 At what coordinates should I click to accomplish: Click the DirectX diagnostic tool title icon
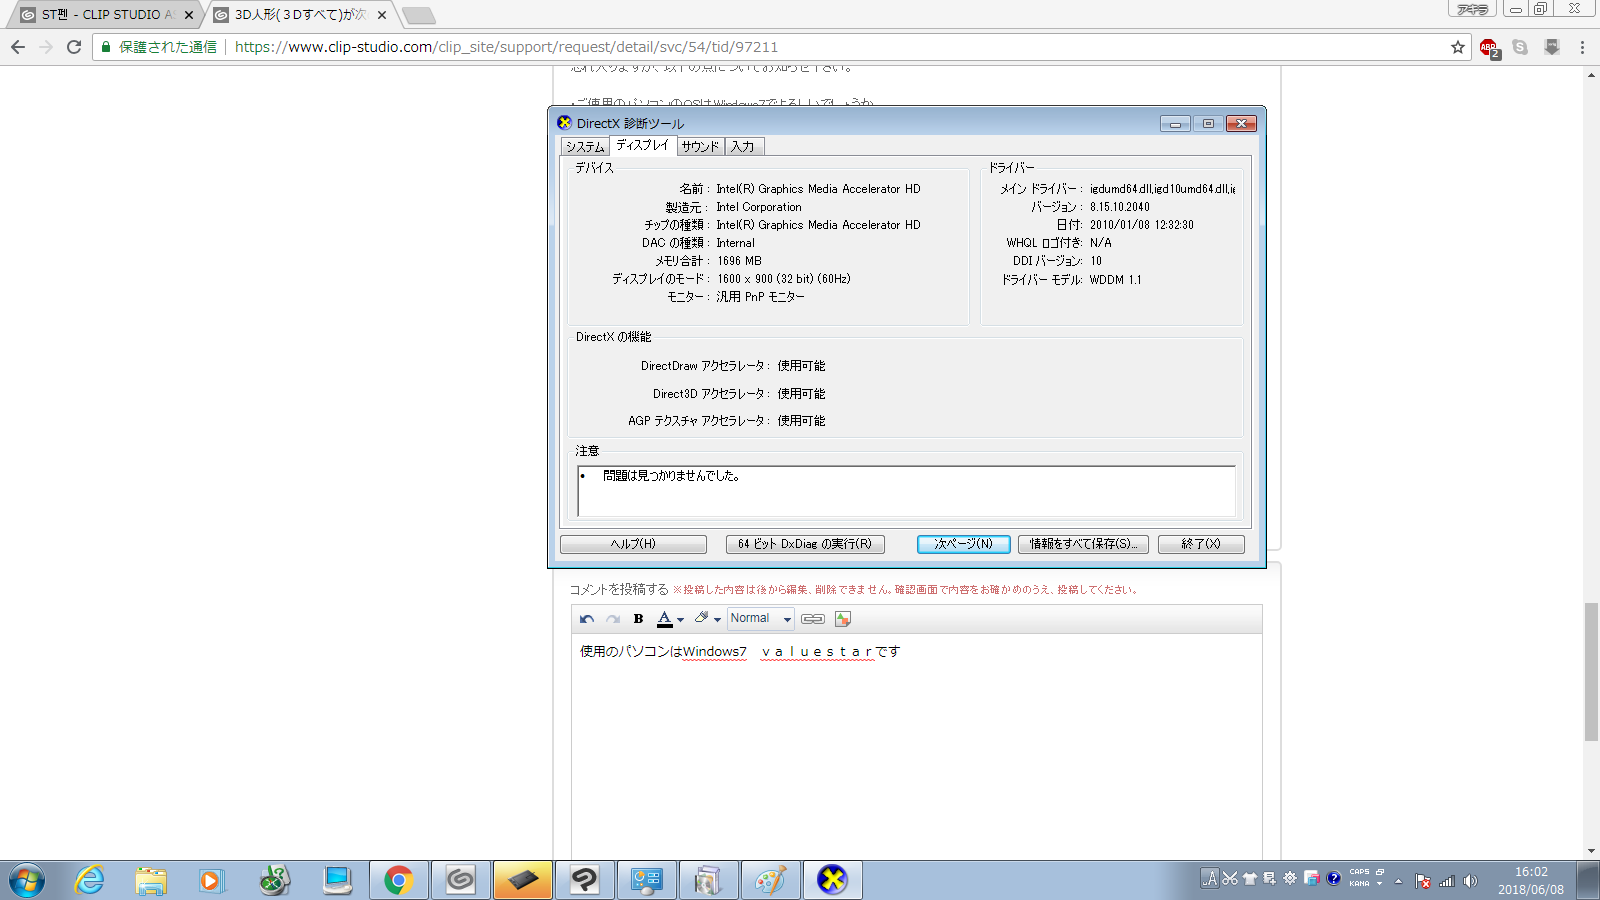pyautogui.click(x=565, y=123)
